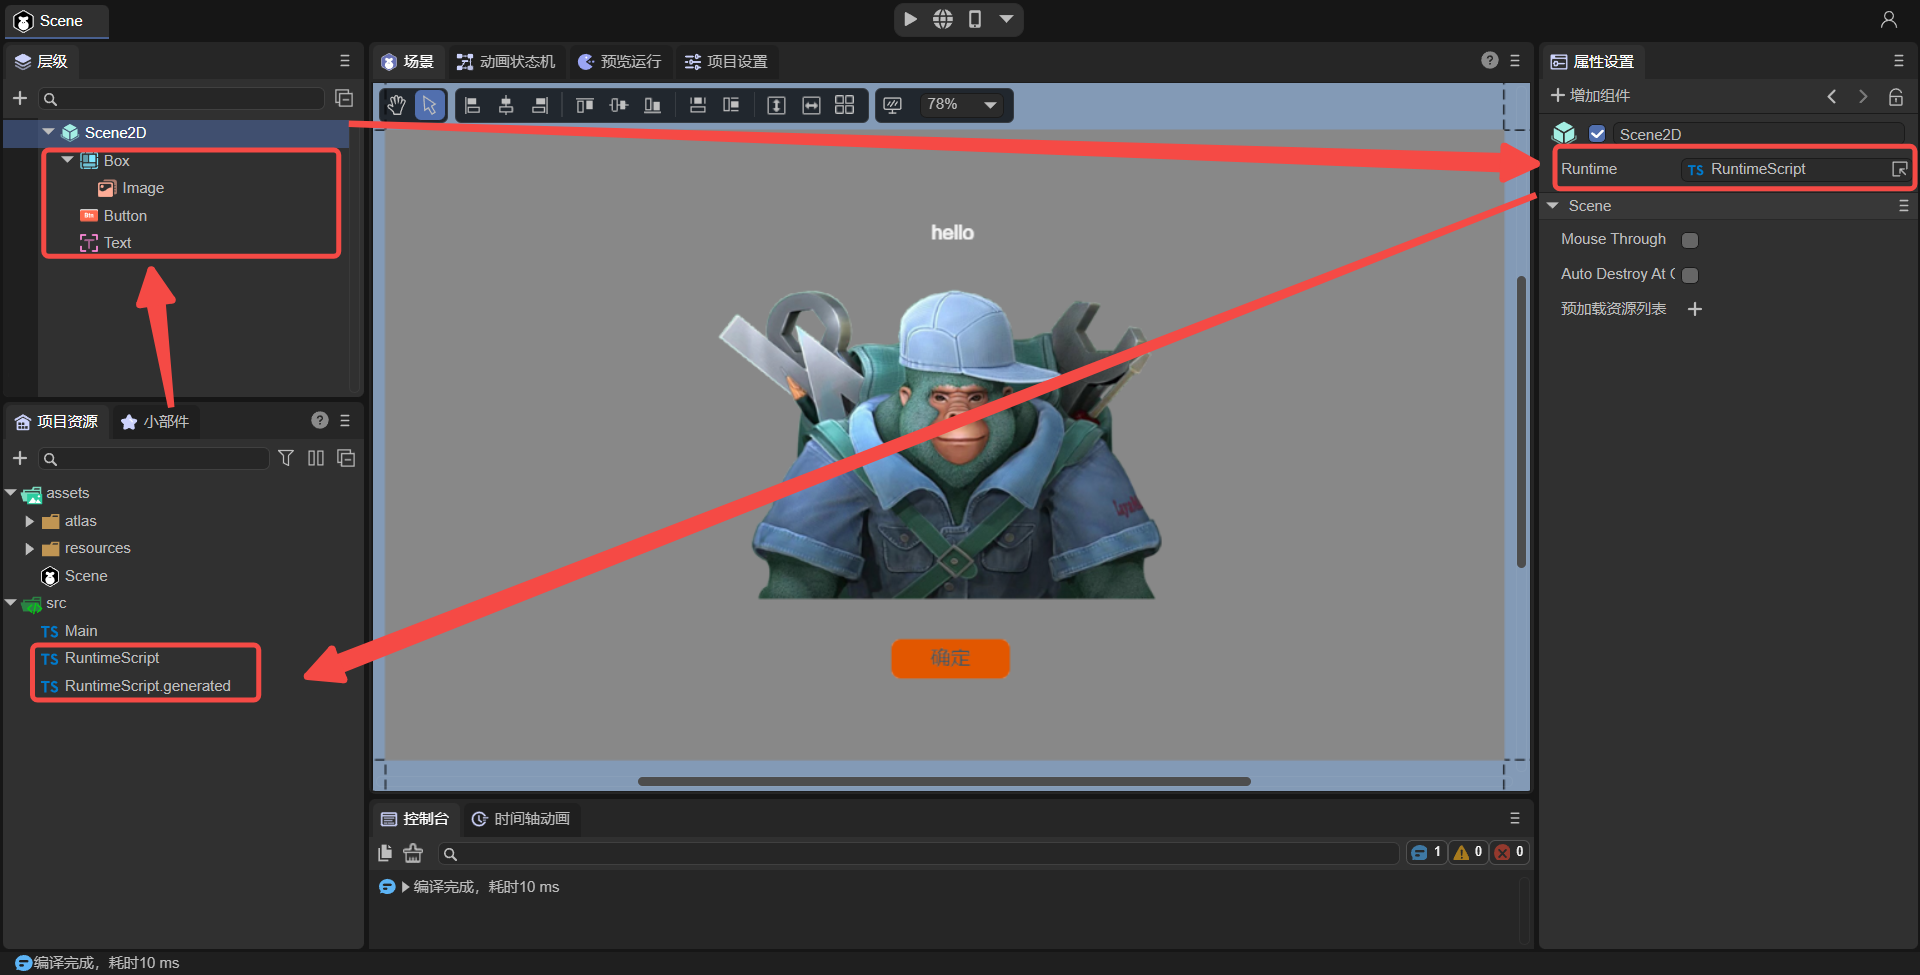
Task: Click the mobile device preview icon
Action: 975,19
